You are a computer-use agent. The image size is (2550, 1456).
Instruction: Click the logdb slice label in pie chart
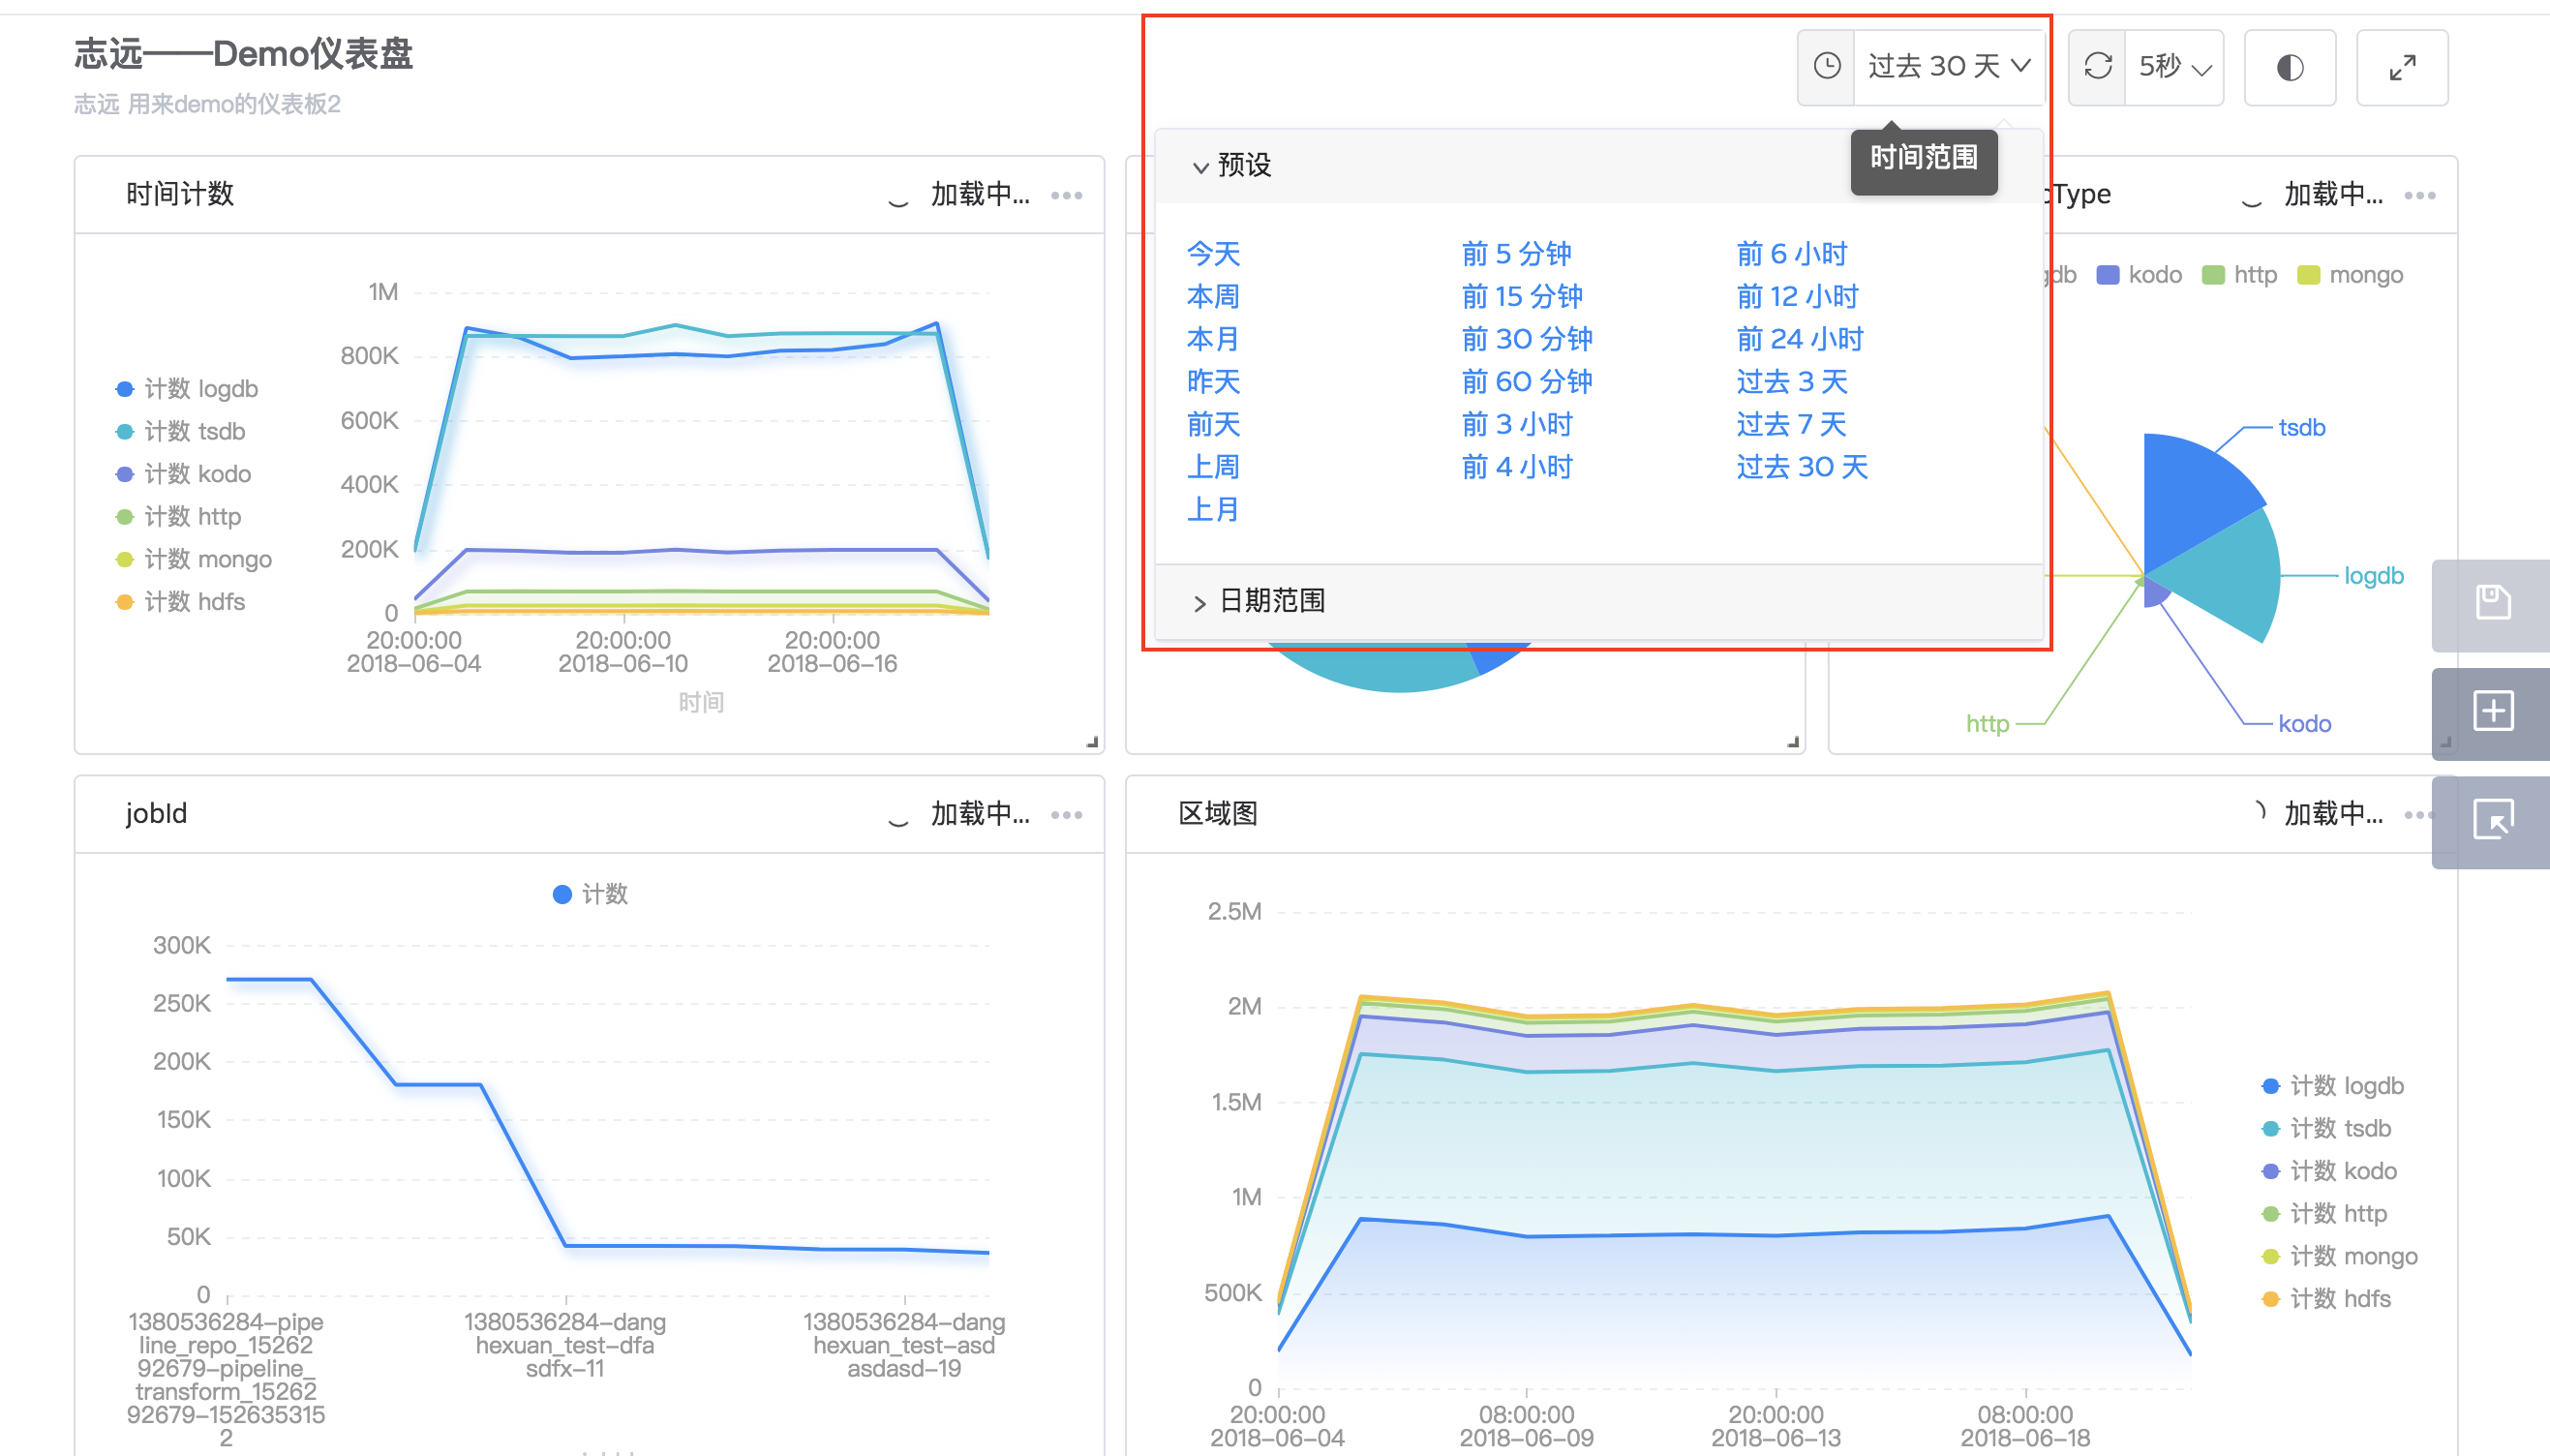(2374, 576)
